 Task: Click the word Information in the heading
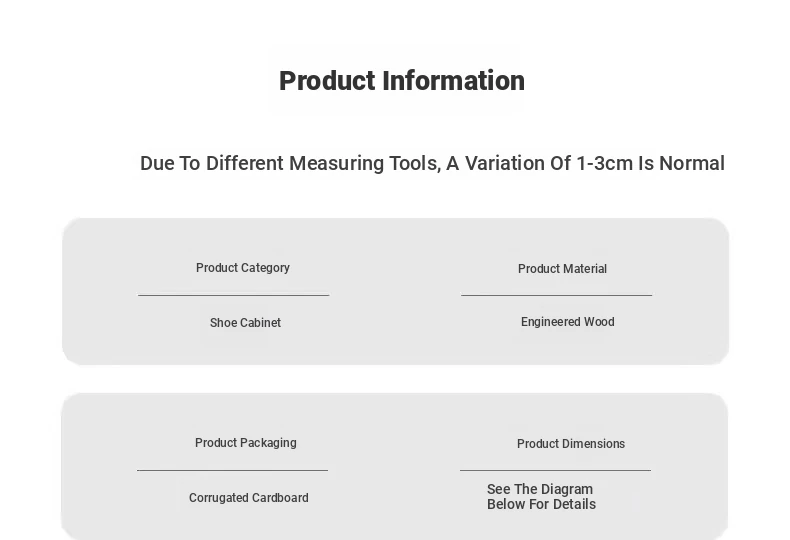pyautogui.click(x=453, y=81)
